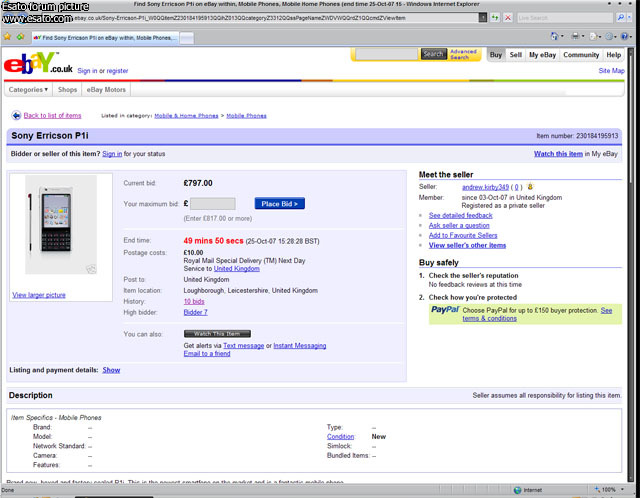The image size is (640, 498).
Task: Click Add to Favourite Sellers link
Action: pos(463,235)
